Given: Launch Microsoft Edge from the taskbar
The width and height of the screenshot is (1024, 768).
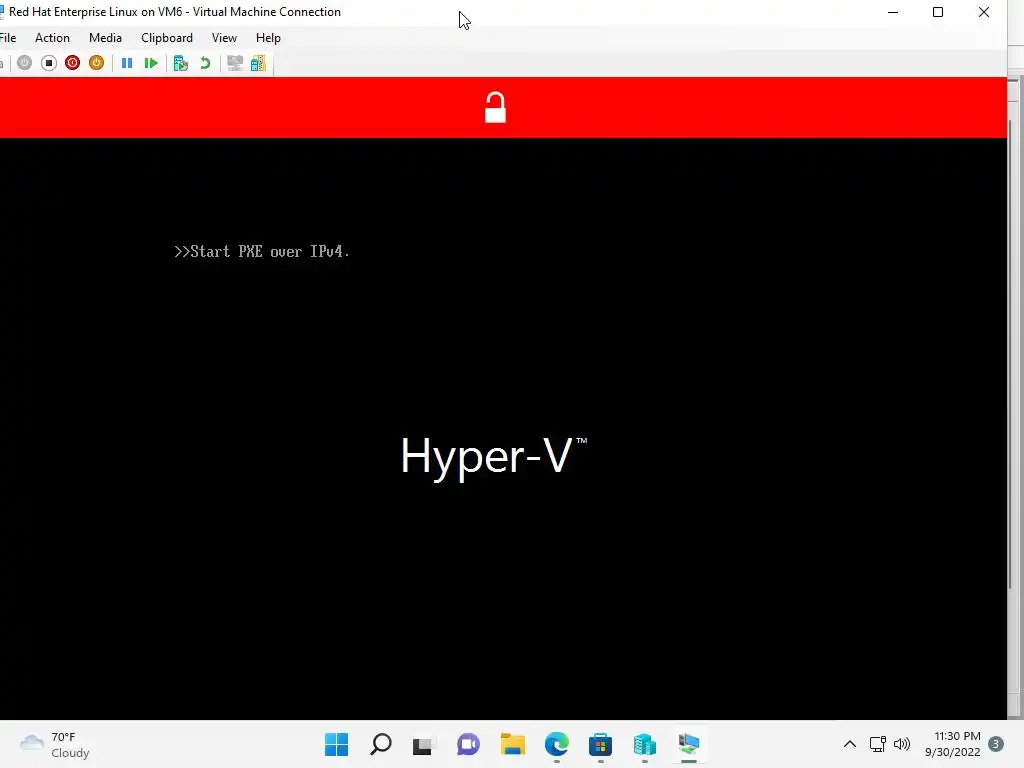Looking at the screenshot, I should [x=556, y=744].
